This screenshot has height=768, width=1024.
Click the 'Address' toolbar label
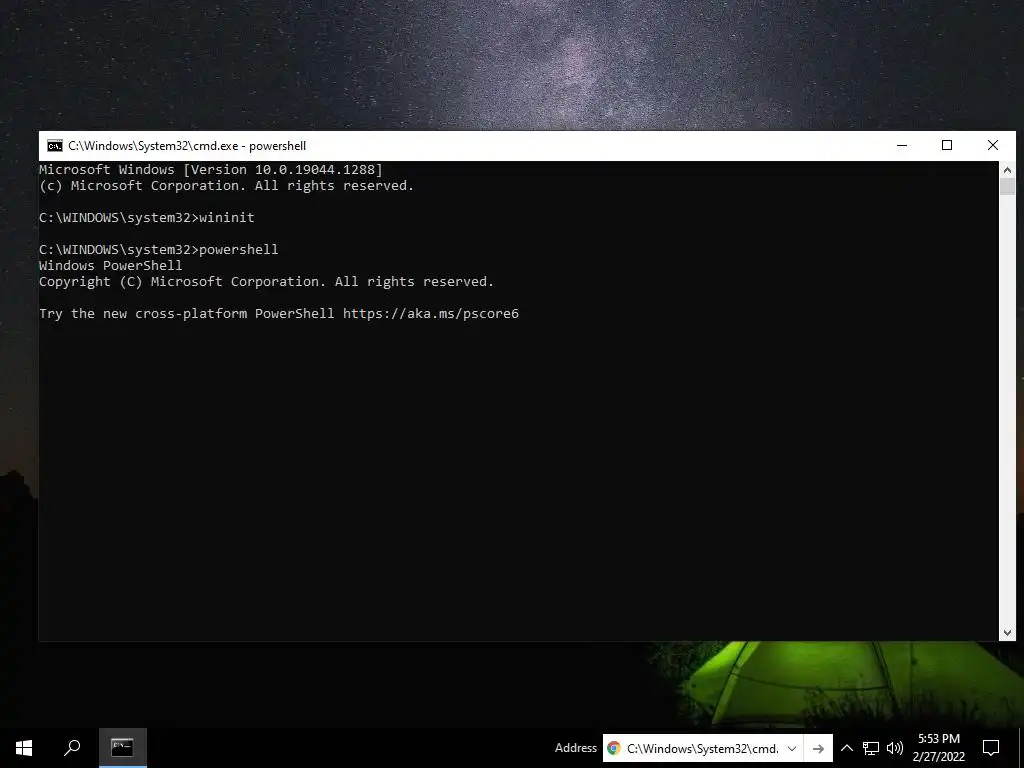click(x=575, y=748)
